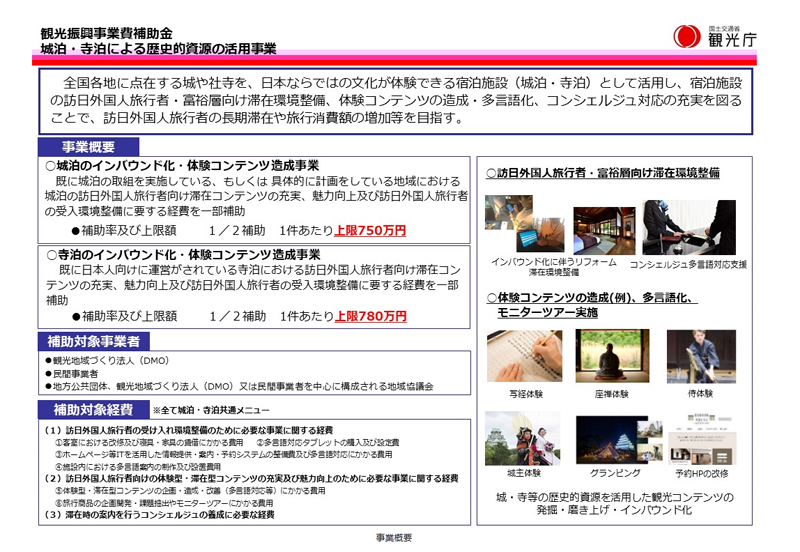The height and width of the screenshot is (552, 800).
Task: Click the グランピング caption
Action: (x=615, y=473)
